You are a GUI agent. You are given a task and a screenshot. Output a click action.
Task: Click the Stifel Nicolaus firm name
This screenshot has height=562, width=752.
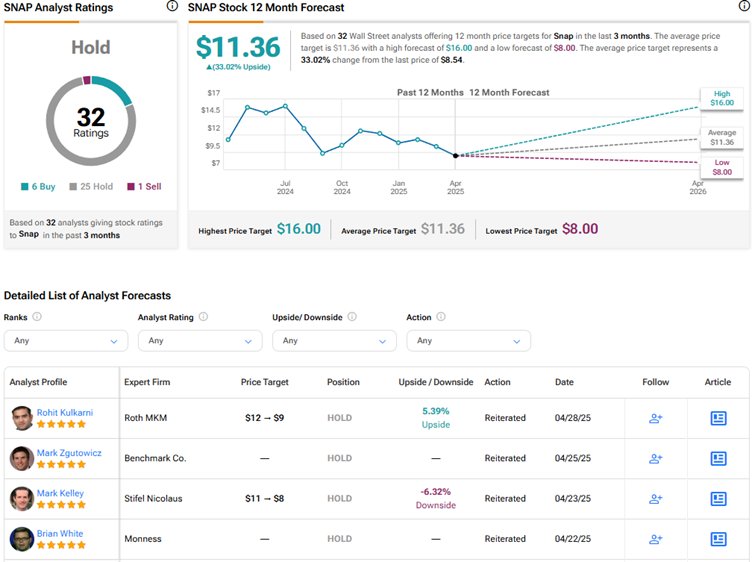pyautogui.click(x=153, y=499)
